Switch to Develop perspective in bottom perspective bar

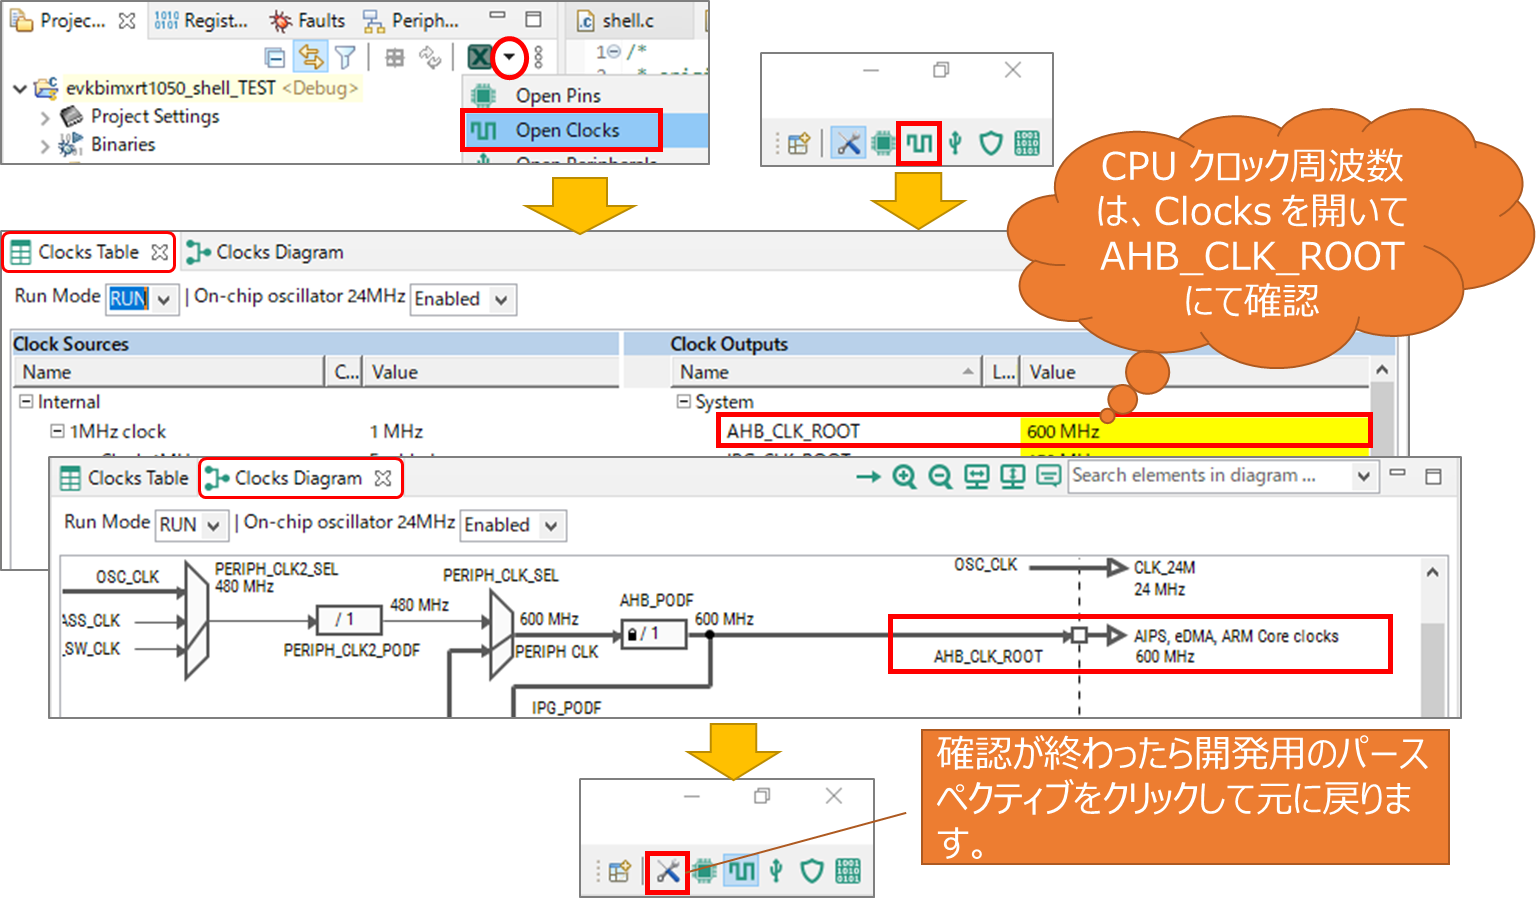coord(667,871)
